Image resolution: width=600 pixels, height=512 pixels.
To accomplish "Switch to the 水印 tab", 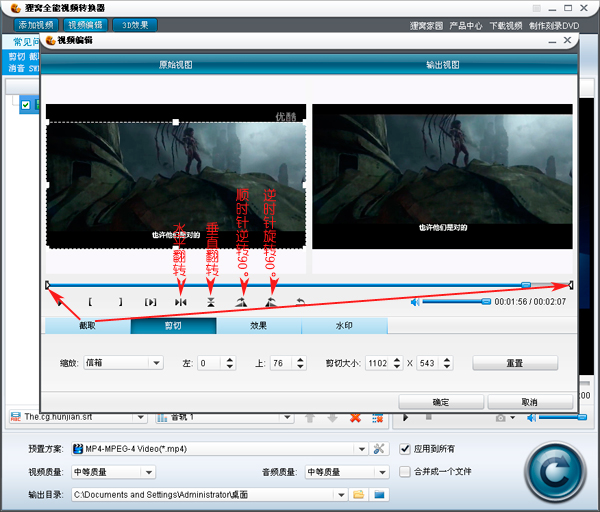I will [x=344, y=326].
